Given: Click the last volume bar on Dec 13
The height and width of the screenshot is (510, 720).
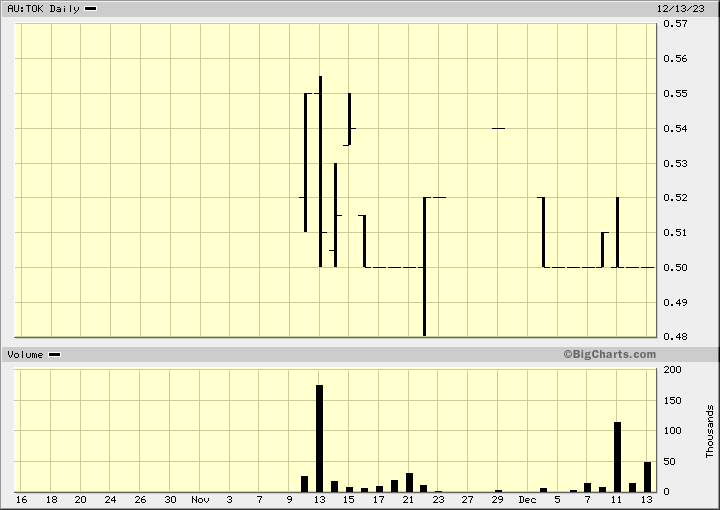Looking at the screenshot, I should [x=647, y=477].
